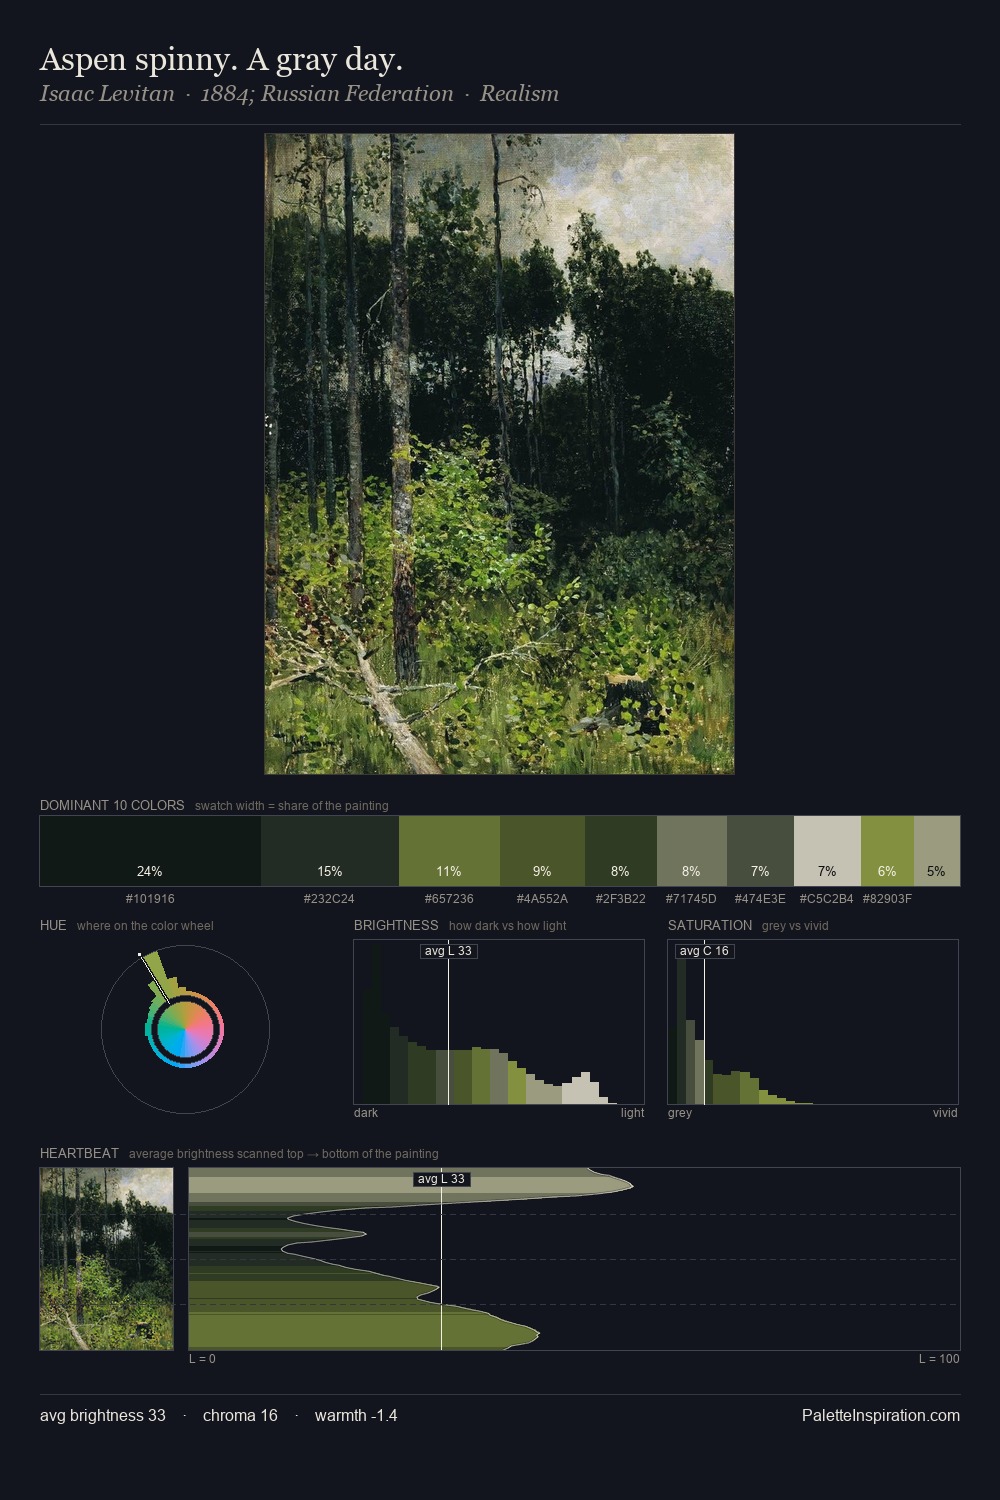Image resolution: width=1000 pixels, height=1500 pixels.
Task: Click the hex code #232C24
Action: click(329, 899)
